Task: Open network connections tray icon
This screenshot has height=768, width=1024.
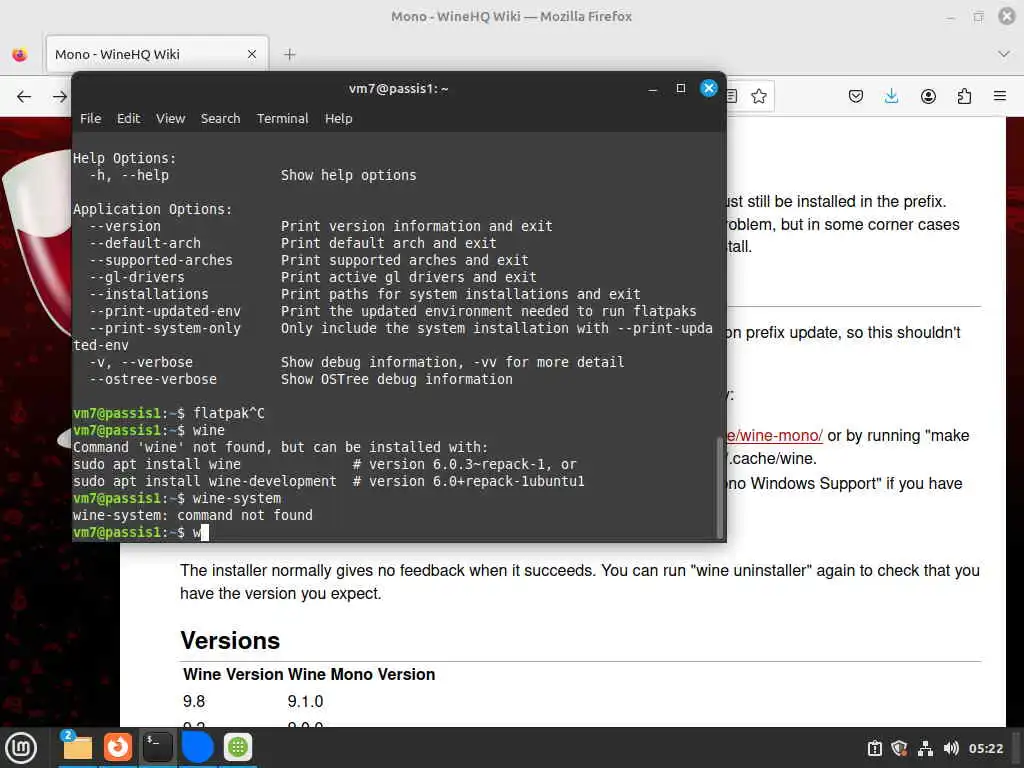Action: (925, 748)
